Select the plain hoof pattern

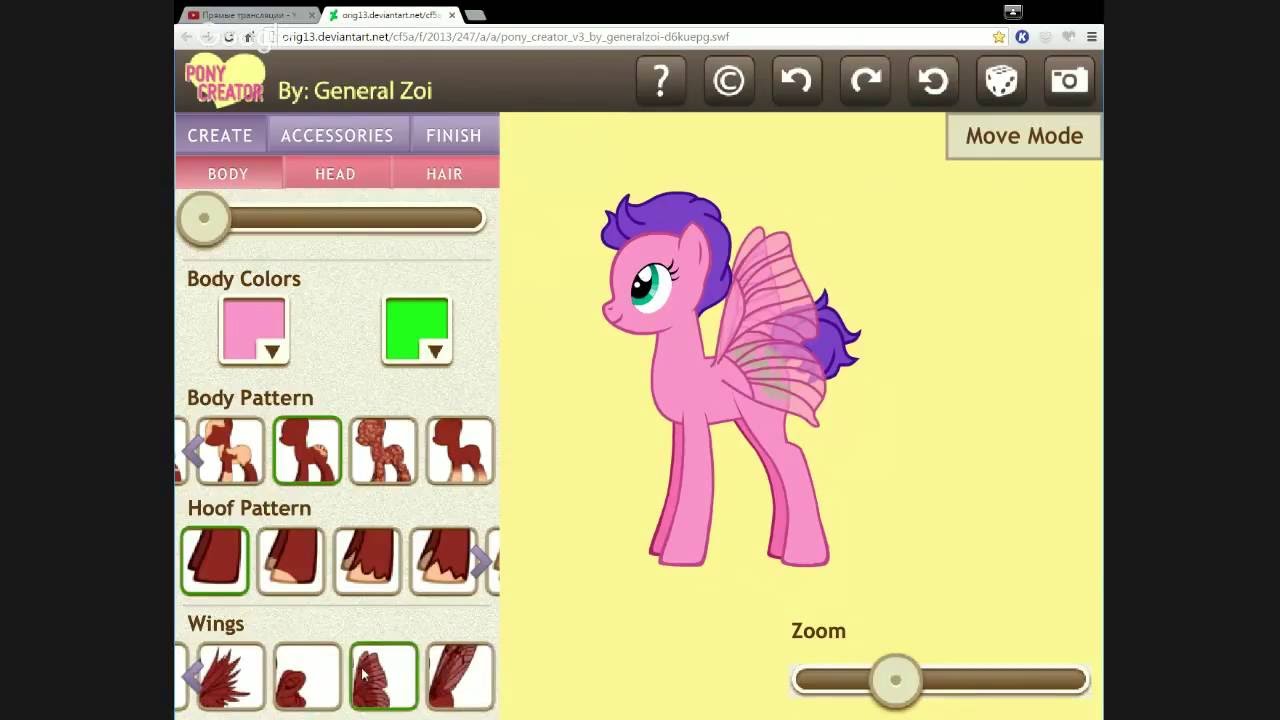pyautogui.click(x=215, y=561)
